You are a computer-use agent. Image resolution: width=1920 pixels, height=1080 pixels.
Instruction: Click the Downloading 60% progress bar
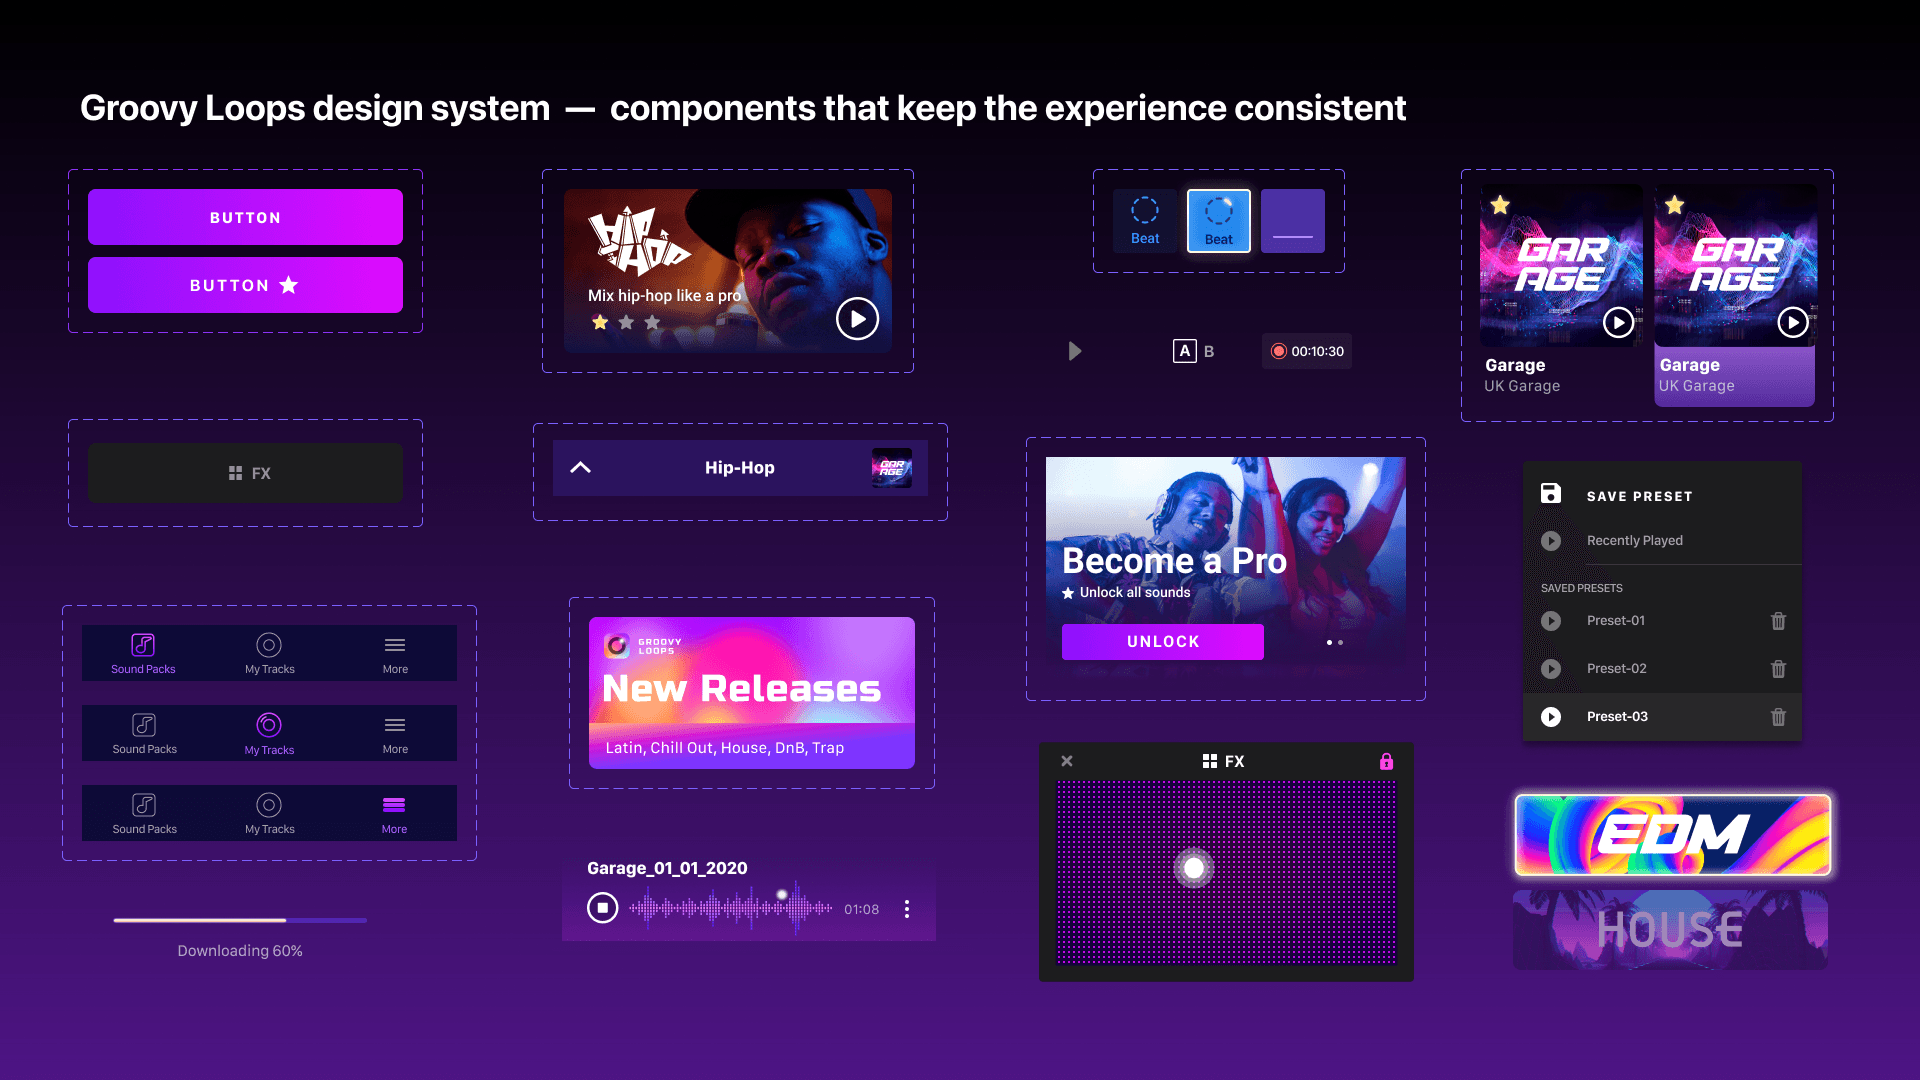pos(240,920)
